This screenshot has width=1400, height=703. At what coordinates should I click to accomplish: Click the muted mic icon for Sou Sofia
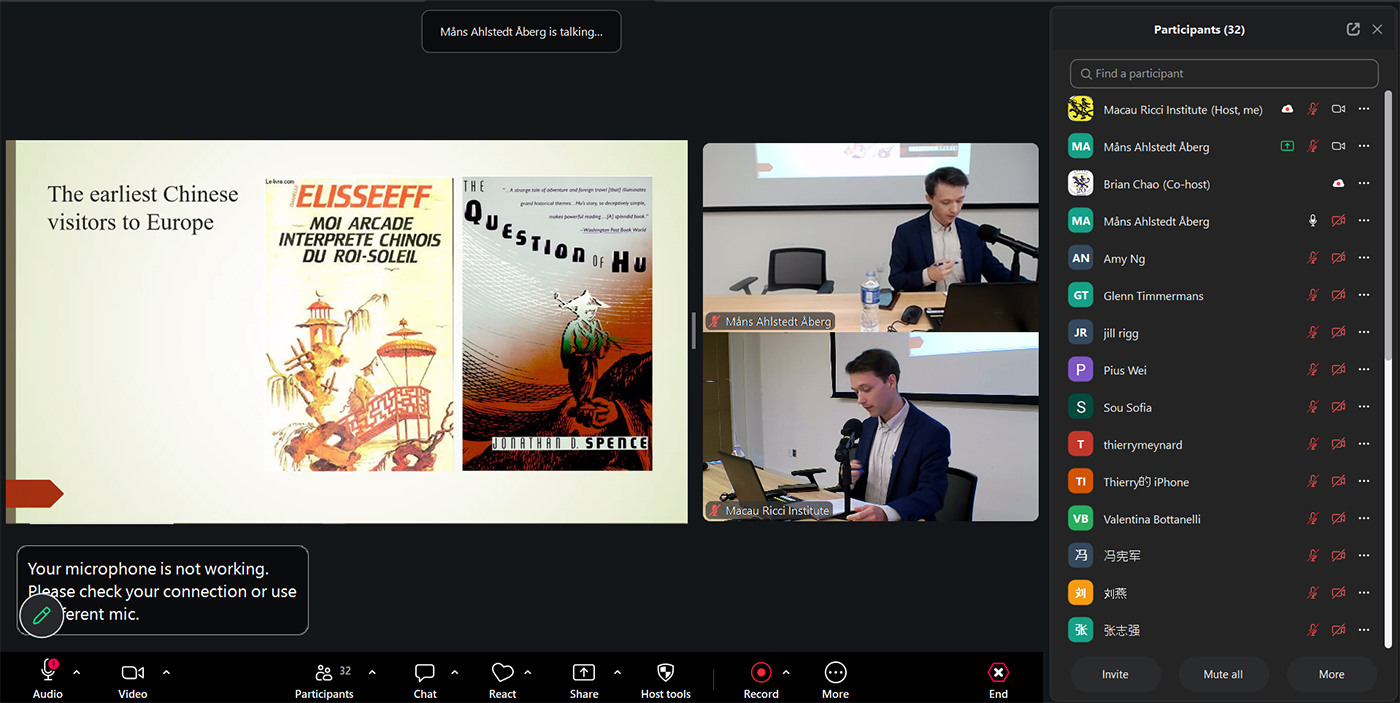1313,407
